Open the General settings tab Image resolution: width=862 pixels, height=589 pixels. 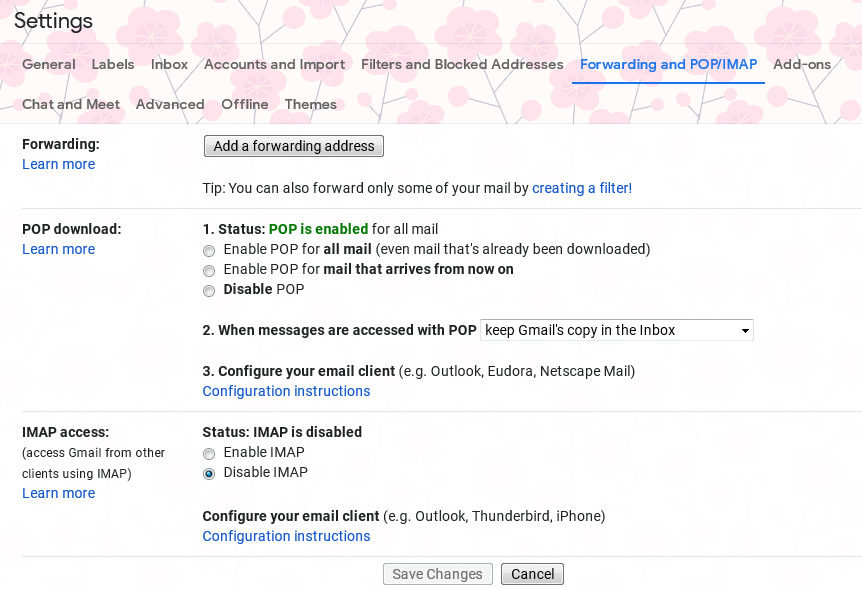click(48, 64)
